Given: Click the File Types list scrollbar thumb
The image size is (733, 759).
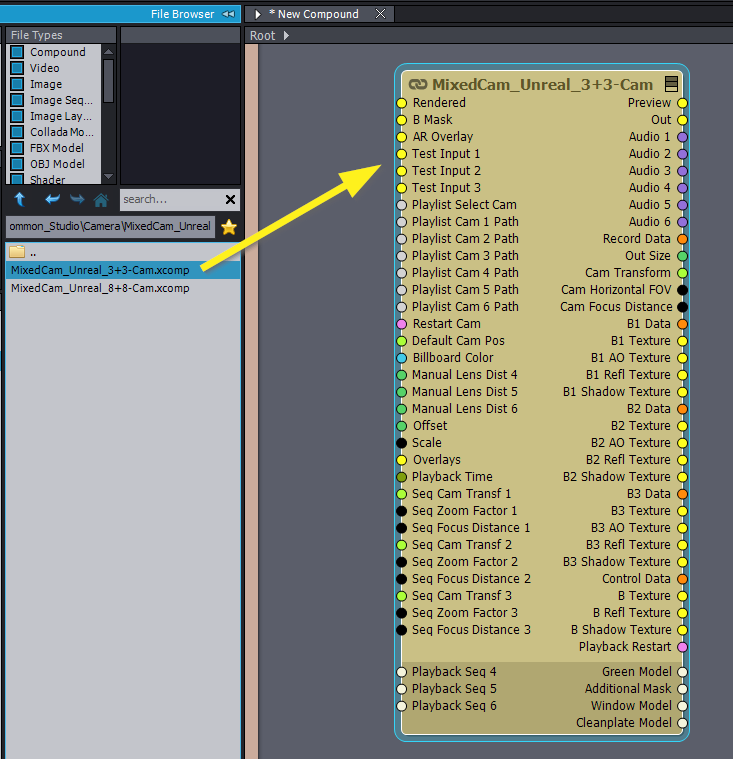Looking at the screenshot, I should (x=108, y=81).
